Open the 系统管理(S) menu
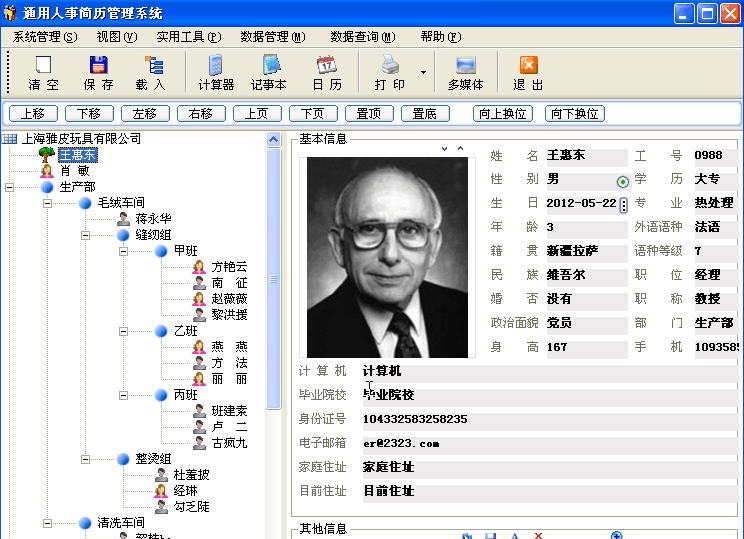Screen dimensions: 744x539 pyautogui.click(x=45, y=37)
